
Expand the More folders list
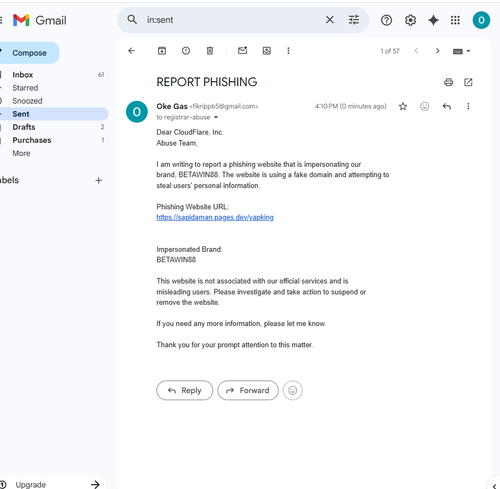21,153
